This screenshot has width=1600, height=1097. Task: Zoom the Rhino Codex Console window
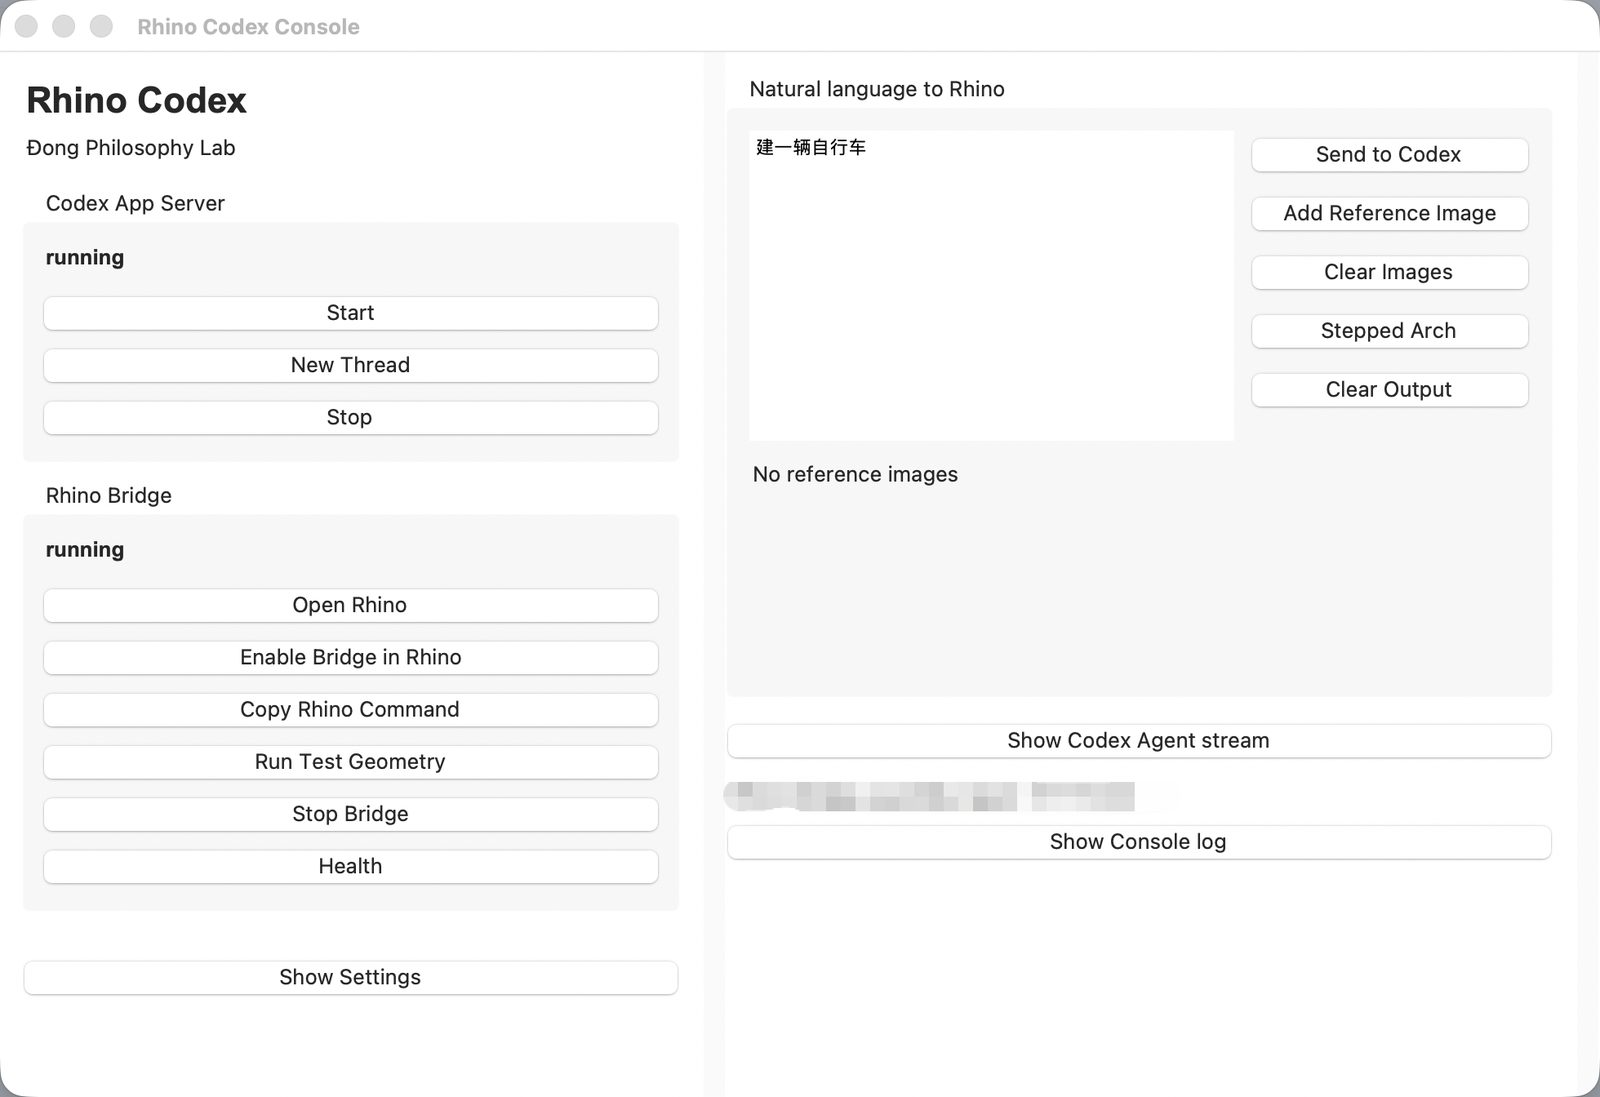[x=102, y=26]
